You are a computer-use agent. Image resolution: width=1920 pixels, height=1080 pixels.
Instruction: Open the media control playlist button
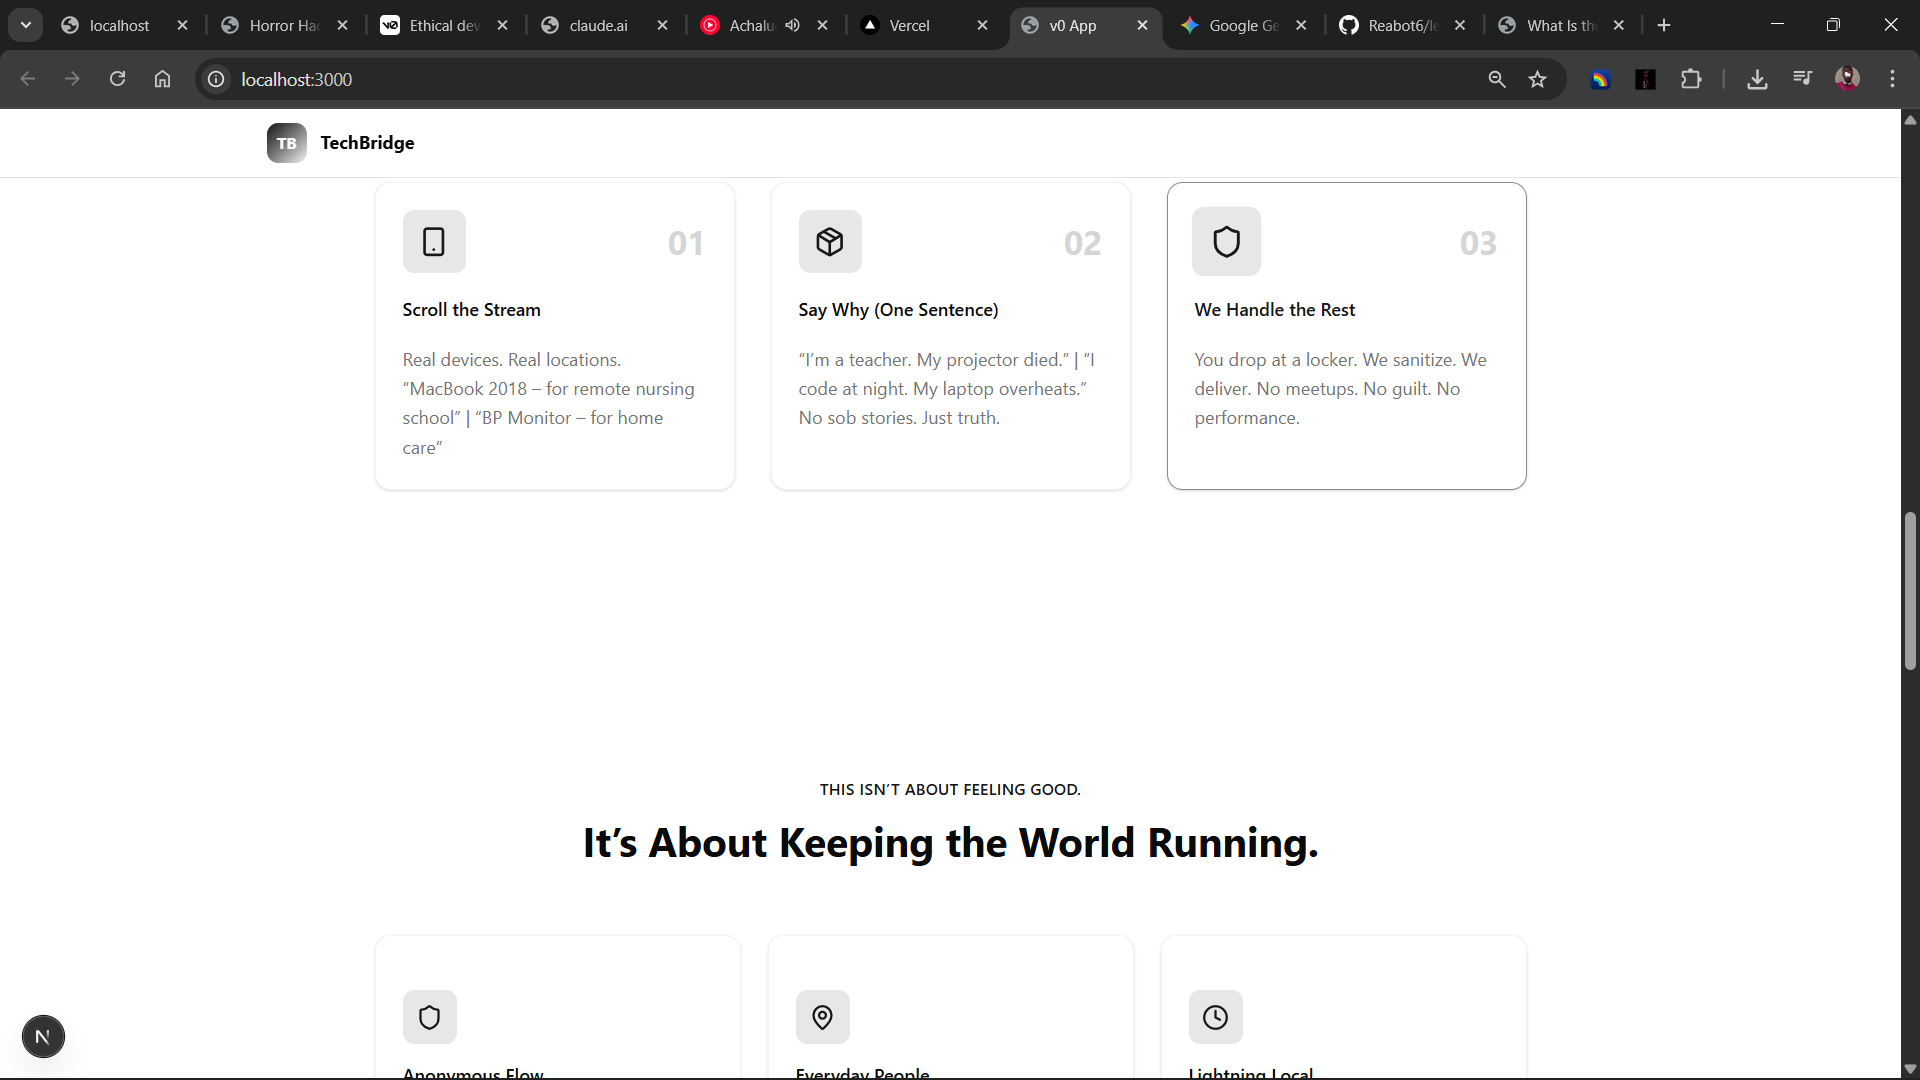tap(1802, 80)
